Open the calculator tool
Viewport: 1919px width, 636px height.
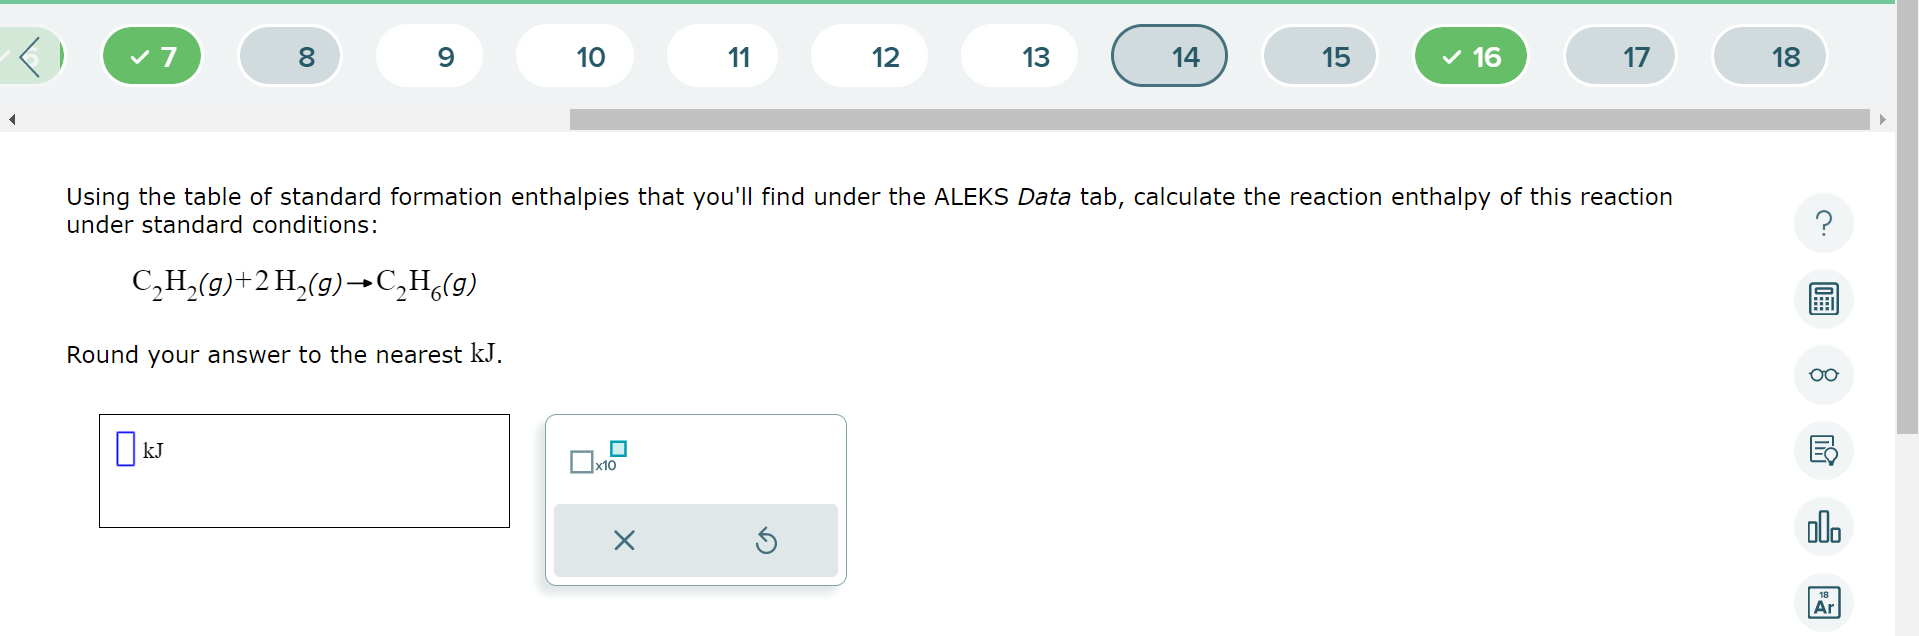point(1823,299)
